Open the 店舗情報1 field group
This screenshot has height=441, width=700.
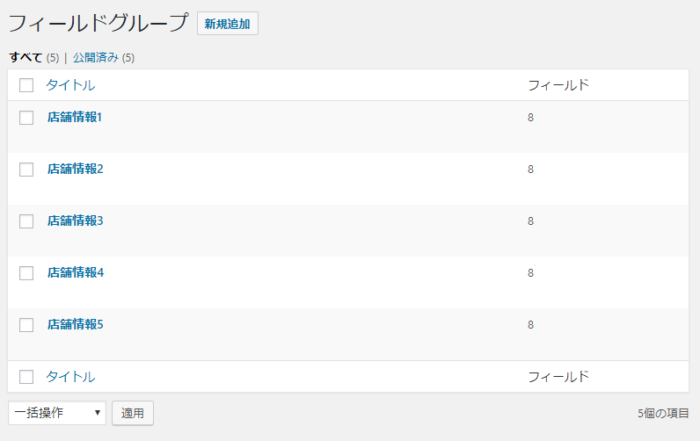(75, 117)
